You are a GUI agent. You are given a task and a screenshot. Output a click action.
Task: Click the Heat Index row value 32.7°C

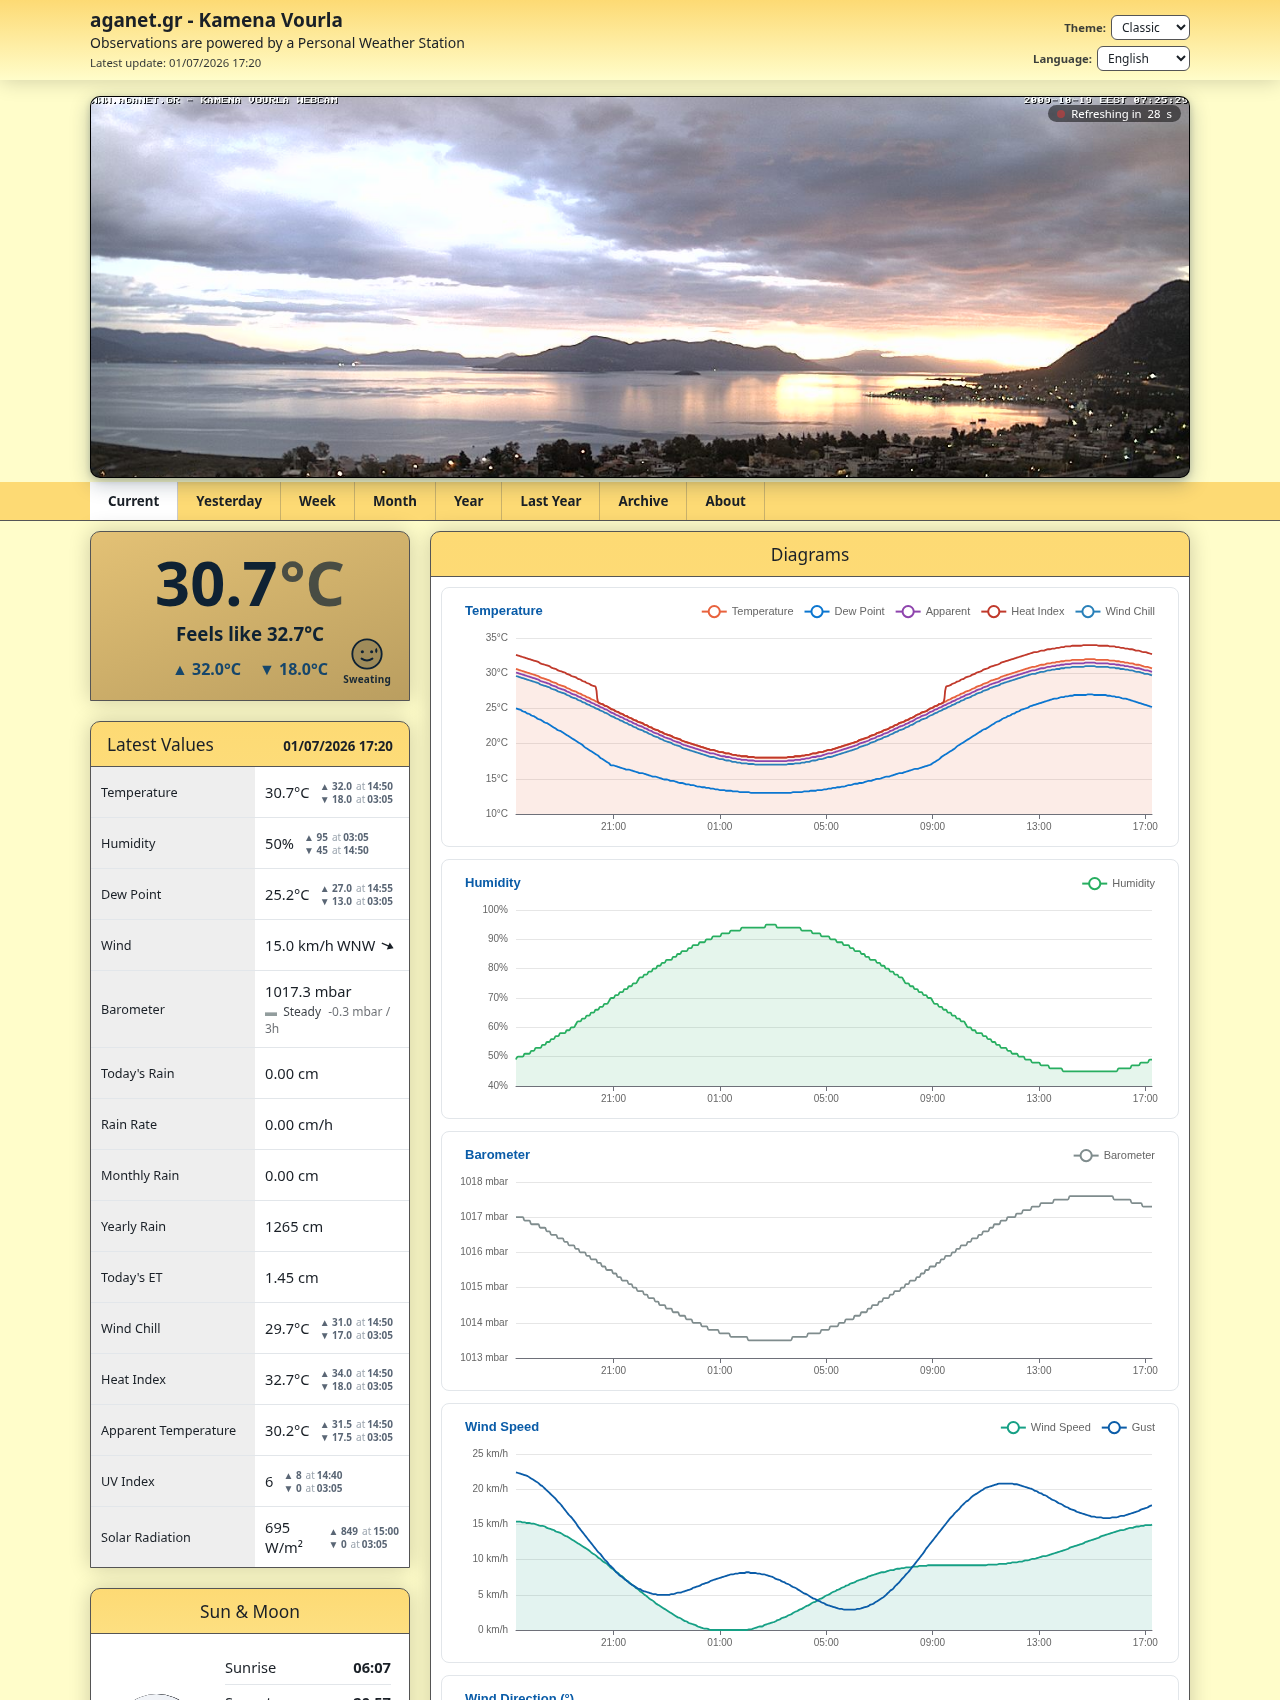pyautogui.click(x=287, y=1380)
